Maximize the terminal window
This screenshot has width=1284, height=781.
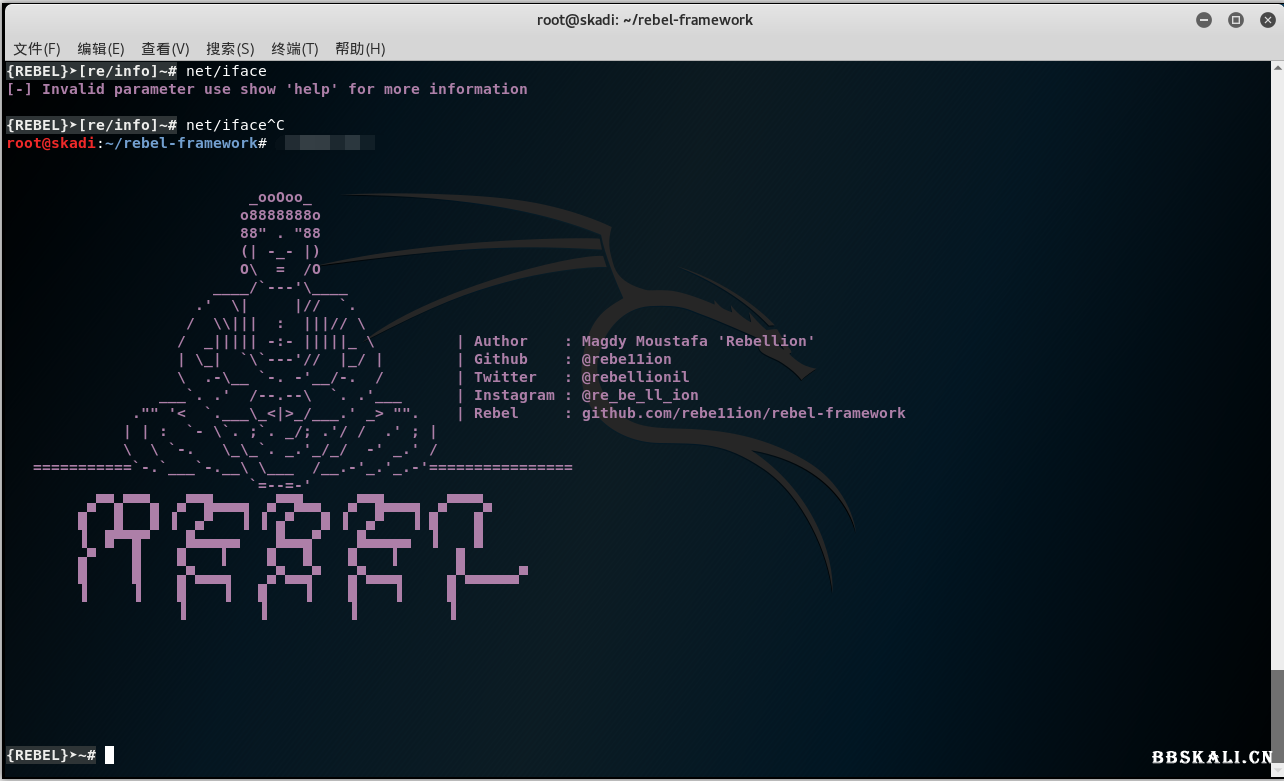click(1235, 20)
